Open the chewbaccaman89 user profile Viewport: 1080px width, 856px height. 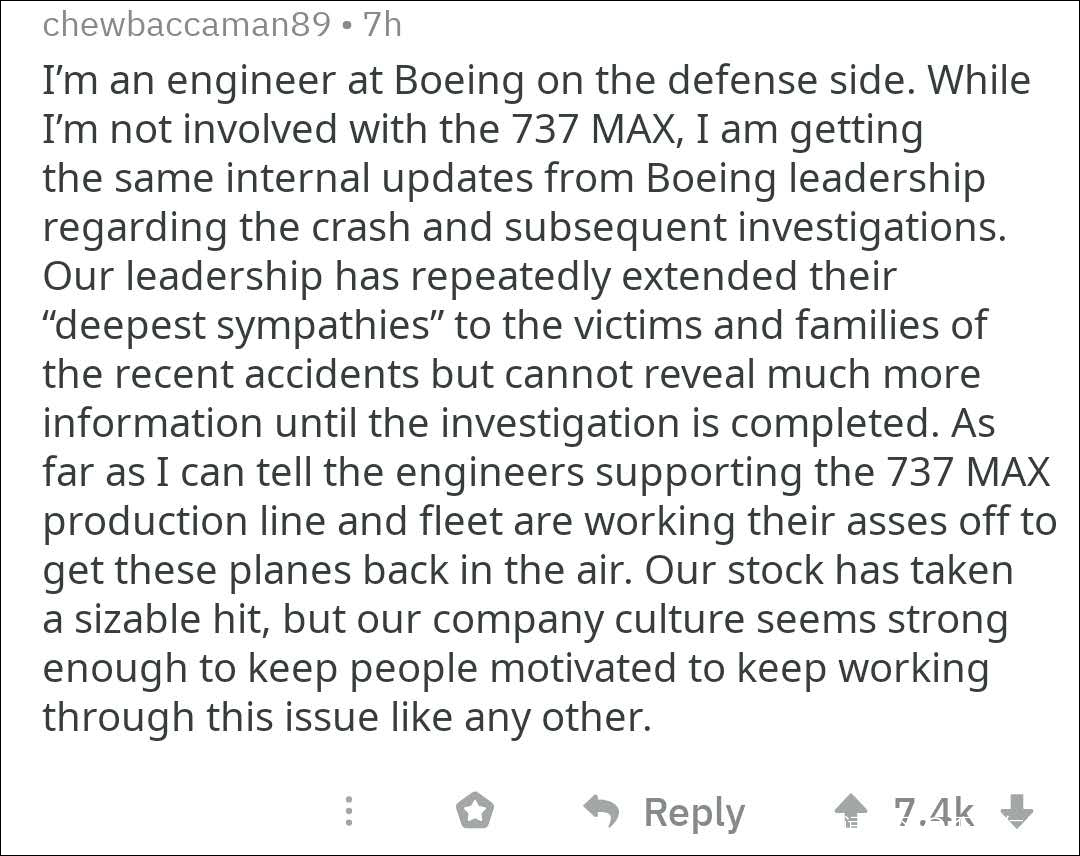click(x=186, y=24)
